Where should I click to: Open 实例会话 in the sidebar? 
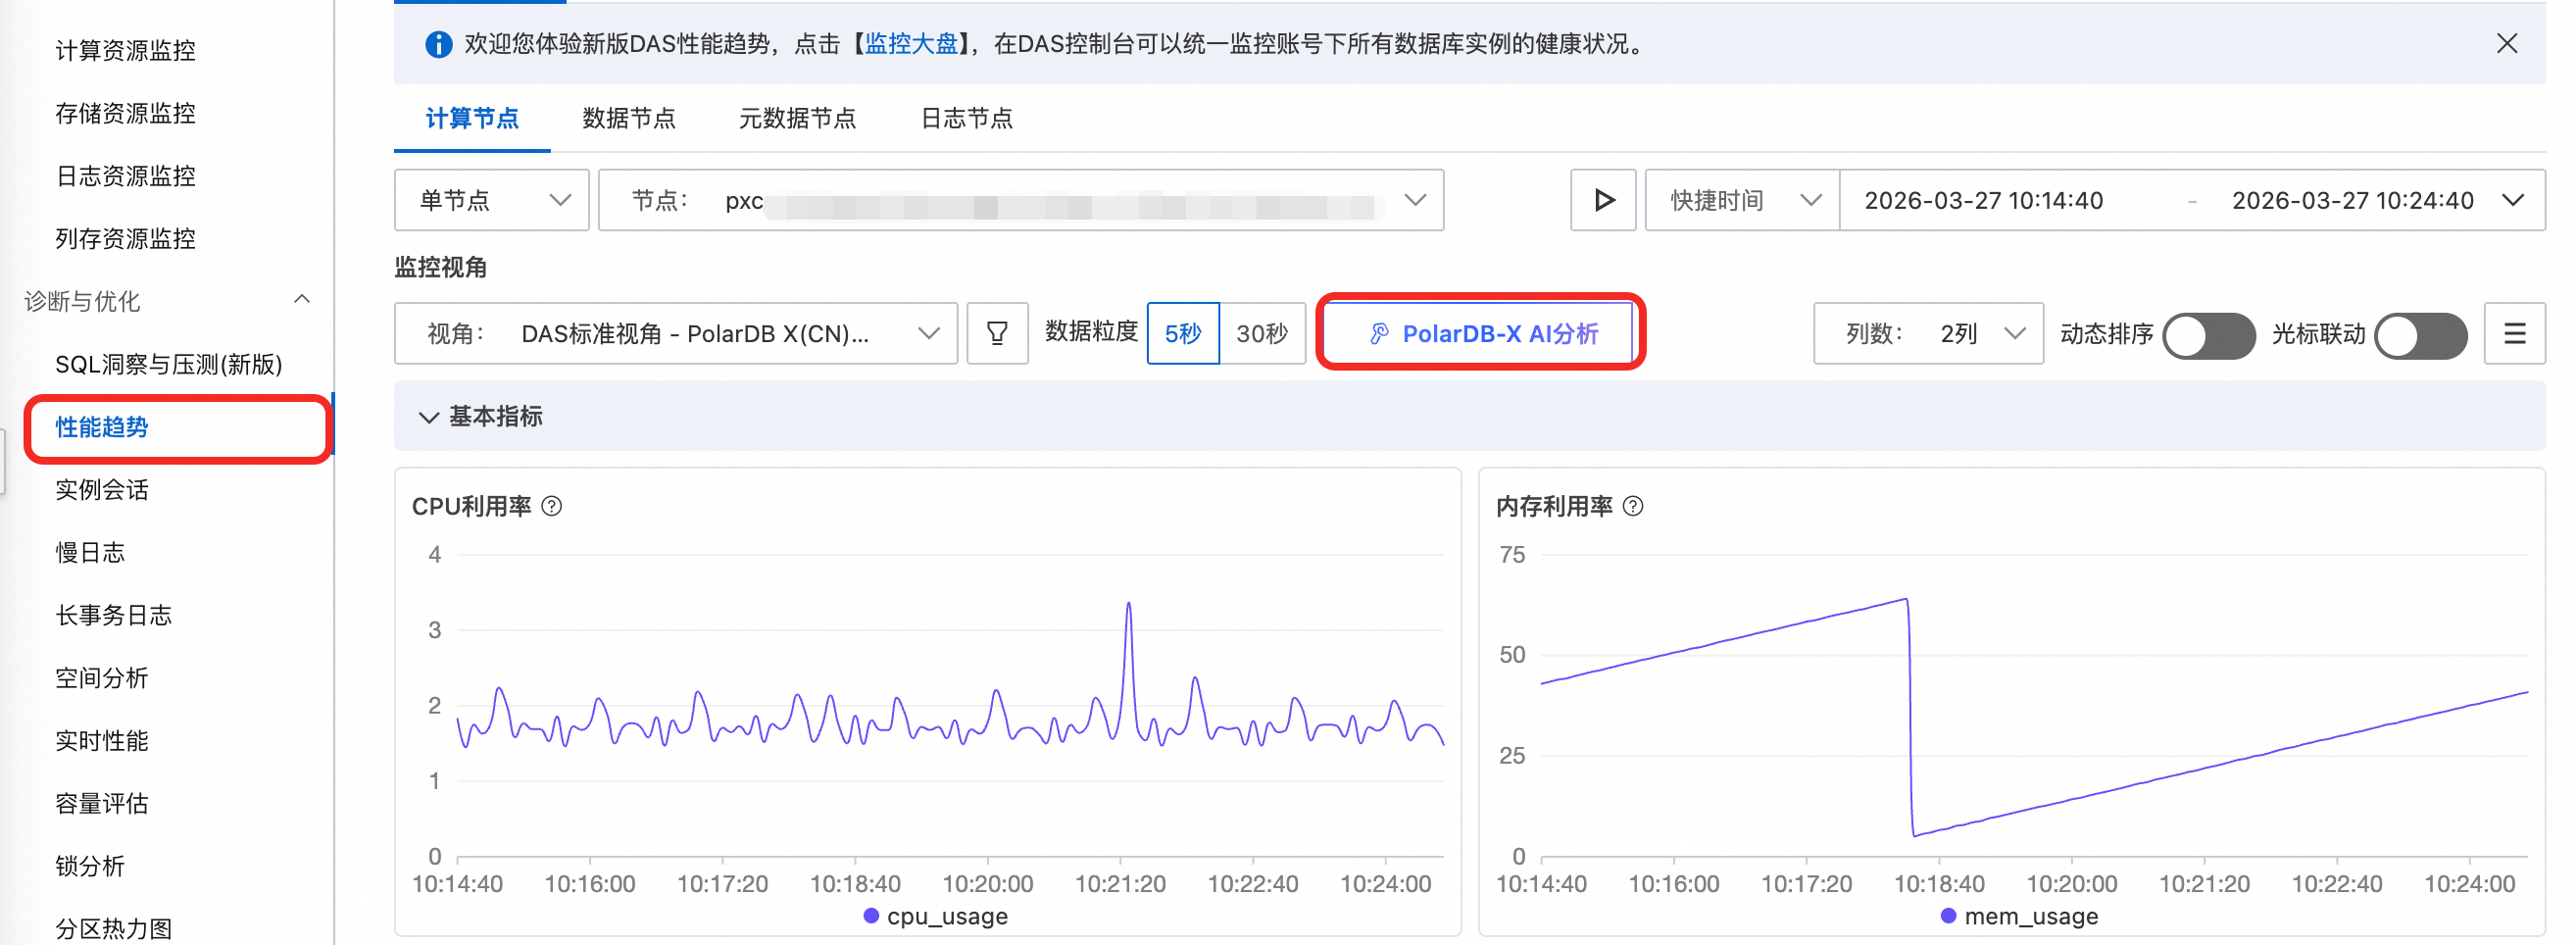click(x=102, y=489)
